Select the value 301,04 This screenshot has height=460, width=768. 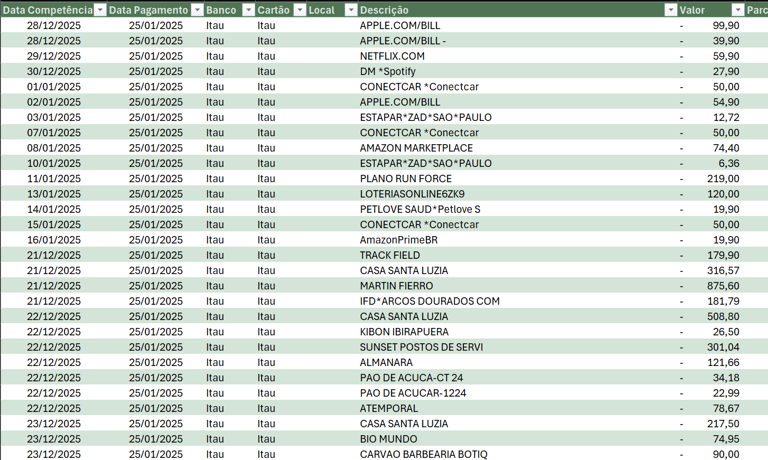[723, 347]
